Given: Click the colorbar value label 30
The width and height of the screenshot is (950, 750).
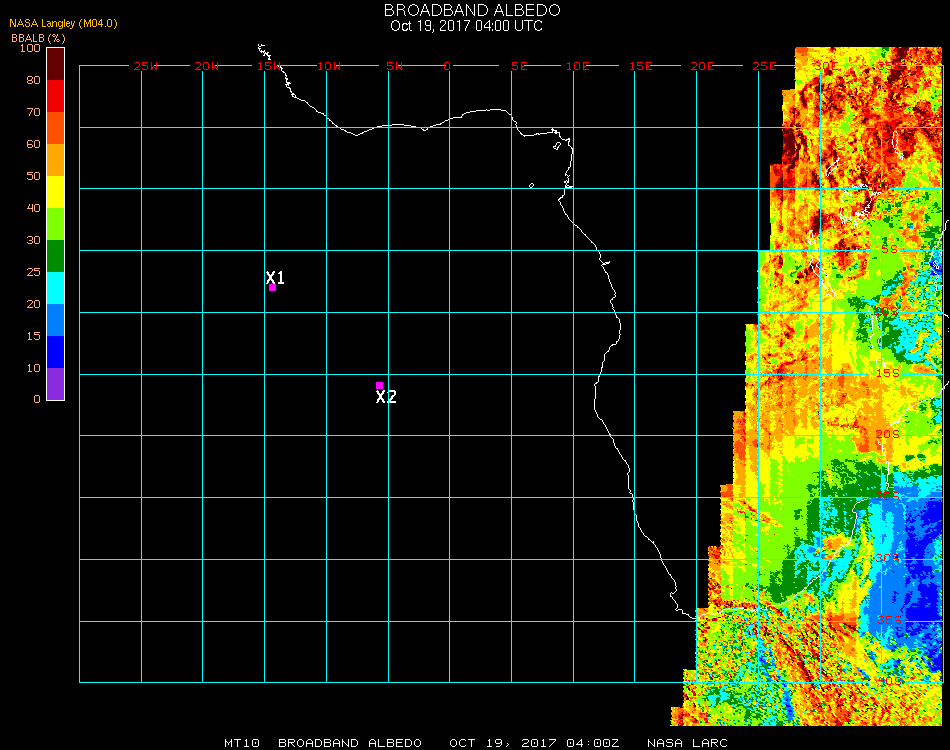Looking at the screenshot, I should [33, 240].
